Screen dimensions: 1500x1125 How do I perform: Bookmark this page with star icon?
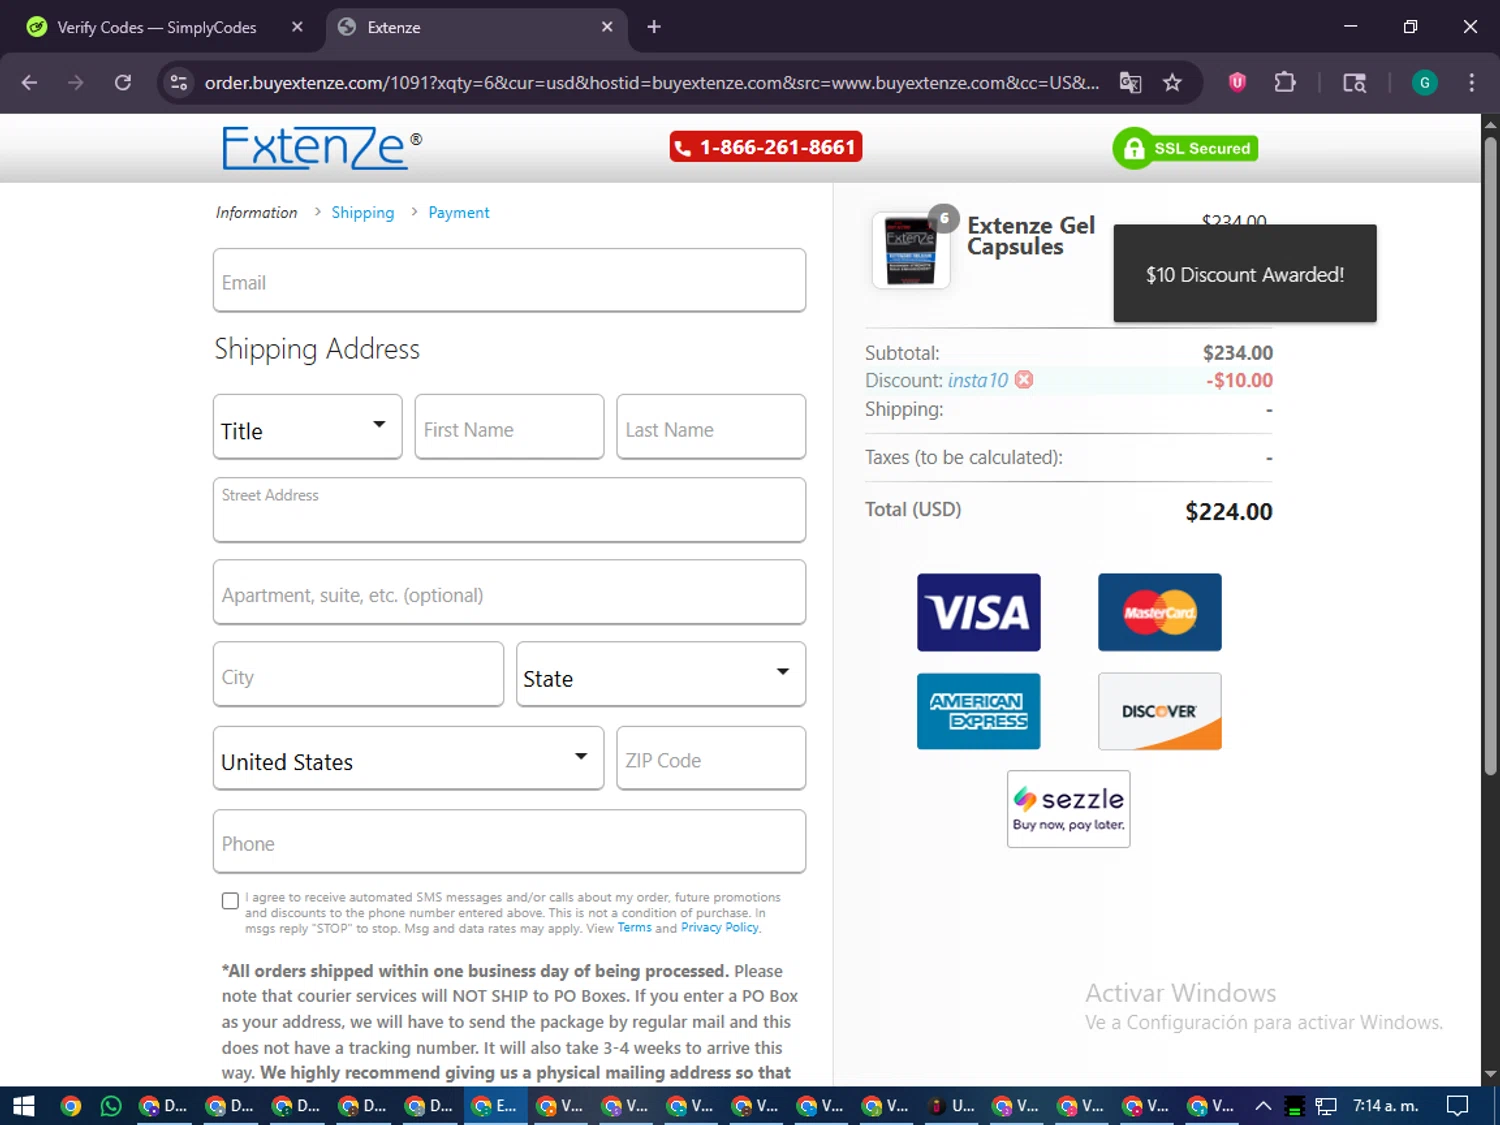(x=1172, y=82)
